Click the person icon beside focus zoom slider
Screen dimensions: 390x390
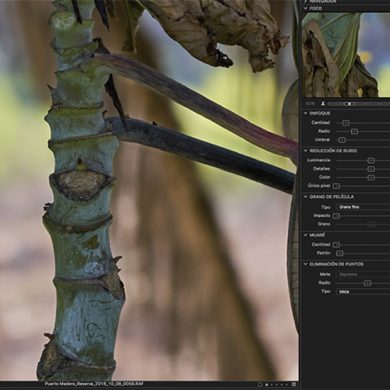pyautogui.click(x=323, y=104)
